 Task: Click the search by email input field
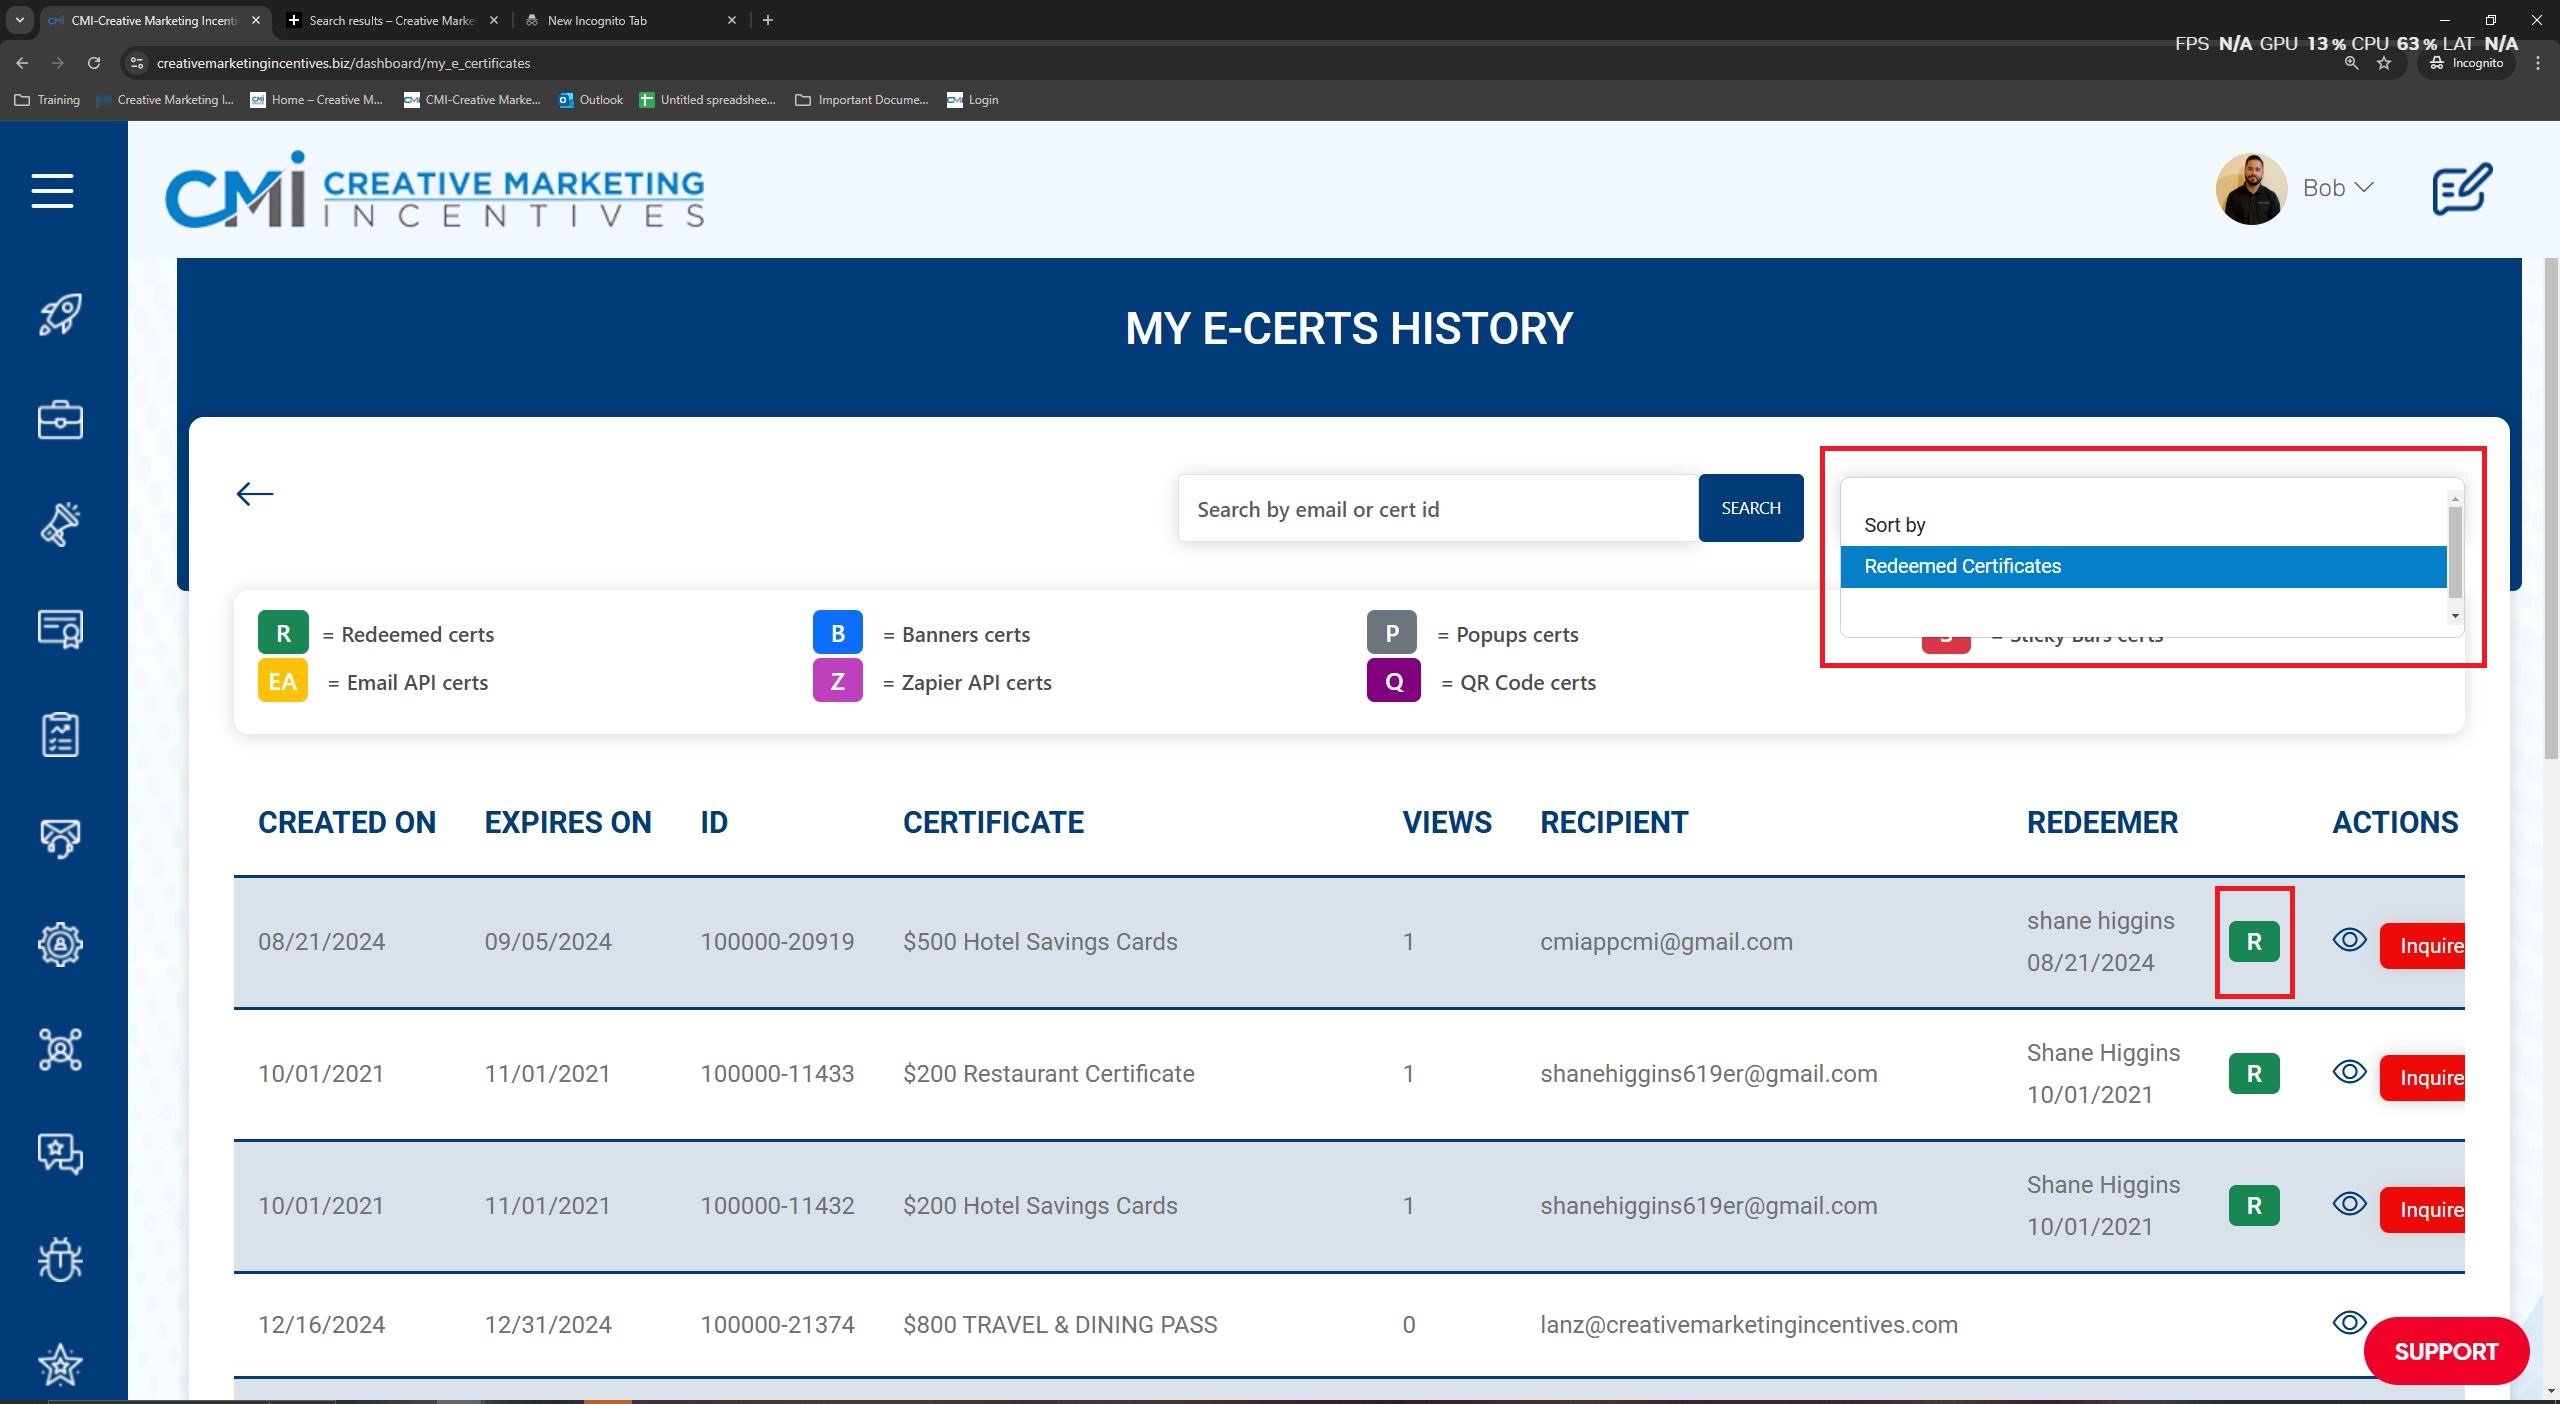coord(1437,509)
